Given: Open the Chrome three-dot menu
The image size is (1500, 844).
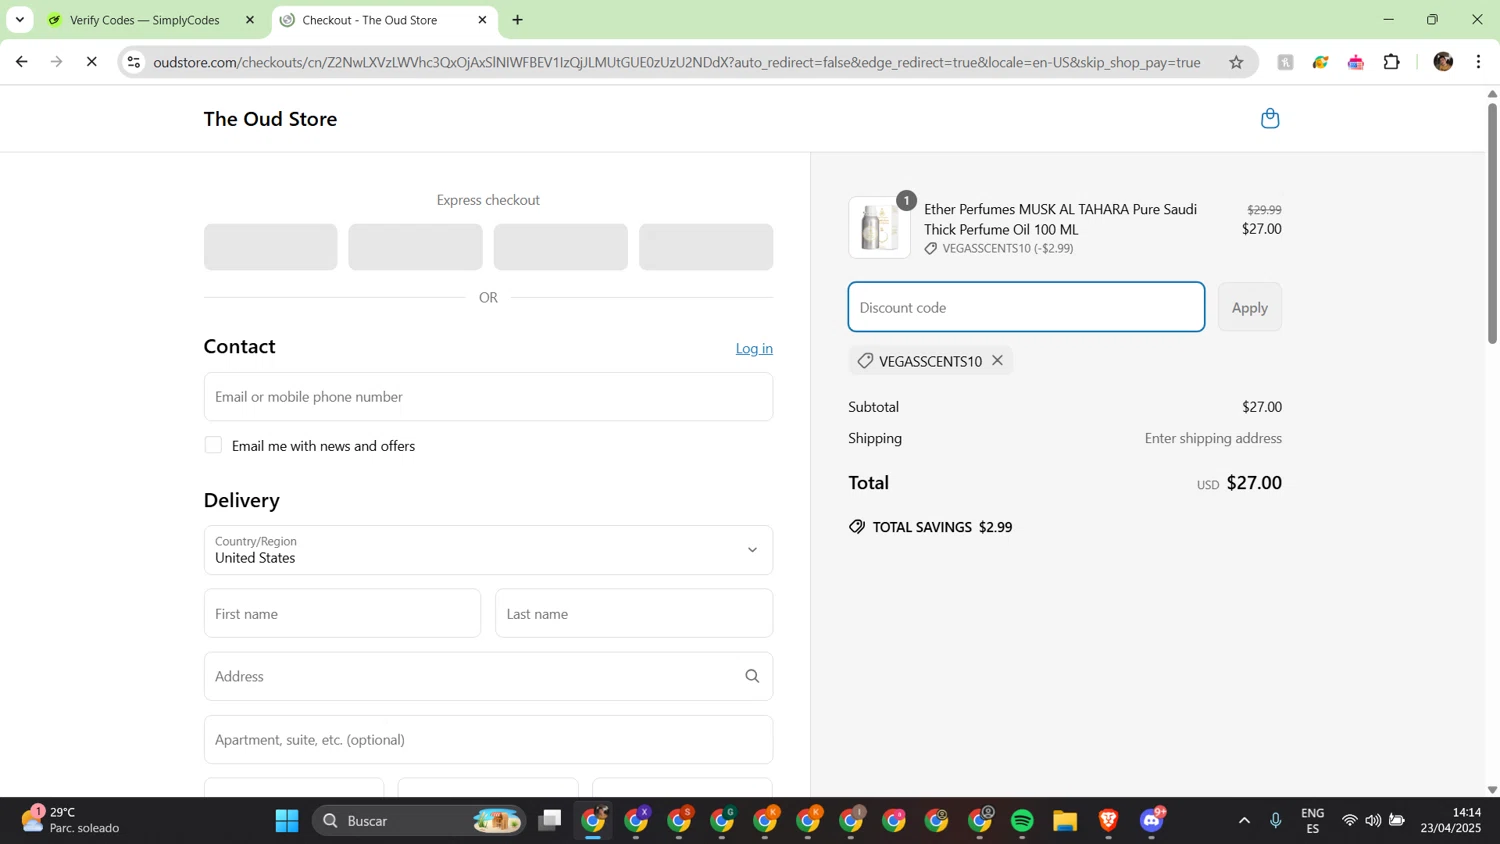Looking at the screenshot, I should tap(1479, 62).
